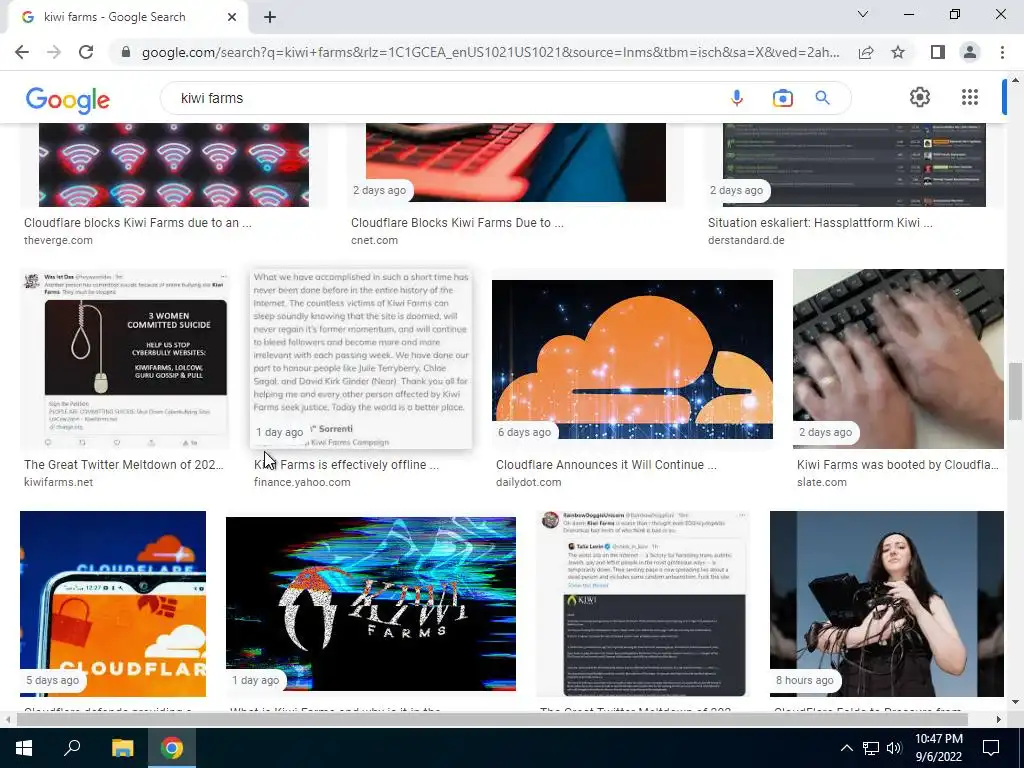The width and height of the screenshot is (1024, 768).
Task: Click dailydot.com source text
Action: [528, 483]
